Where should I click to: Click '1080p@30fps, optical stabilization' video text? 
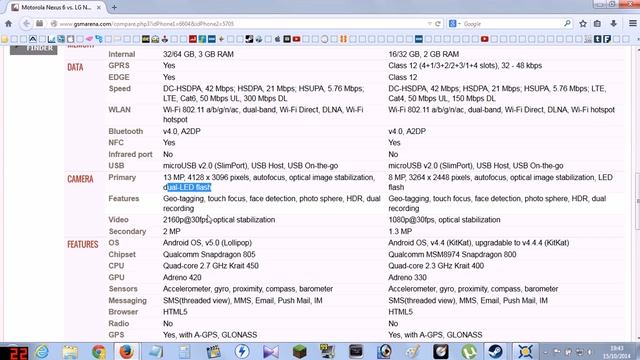[x=444, y=220]
